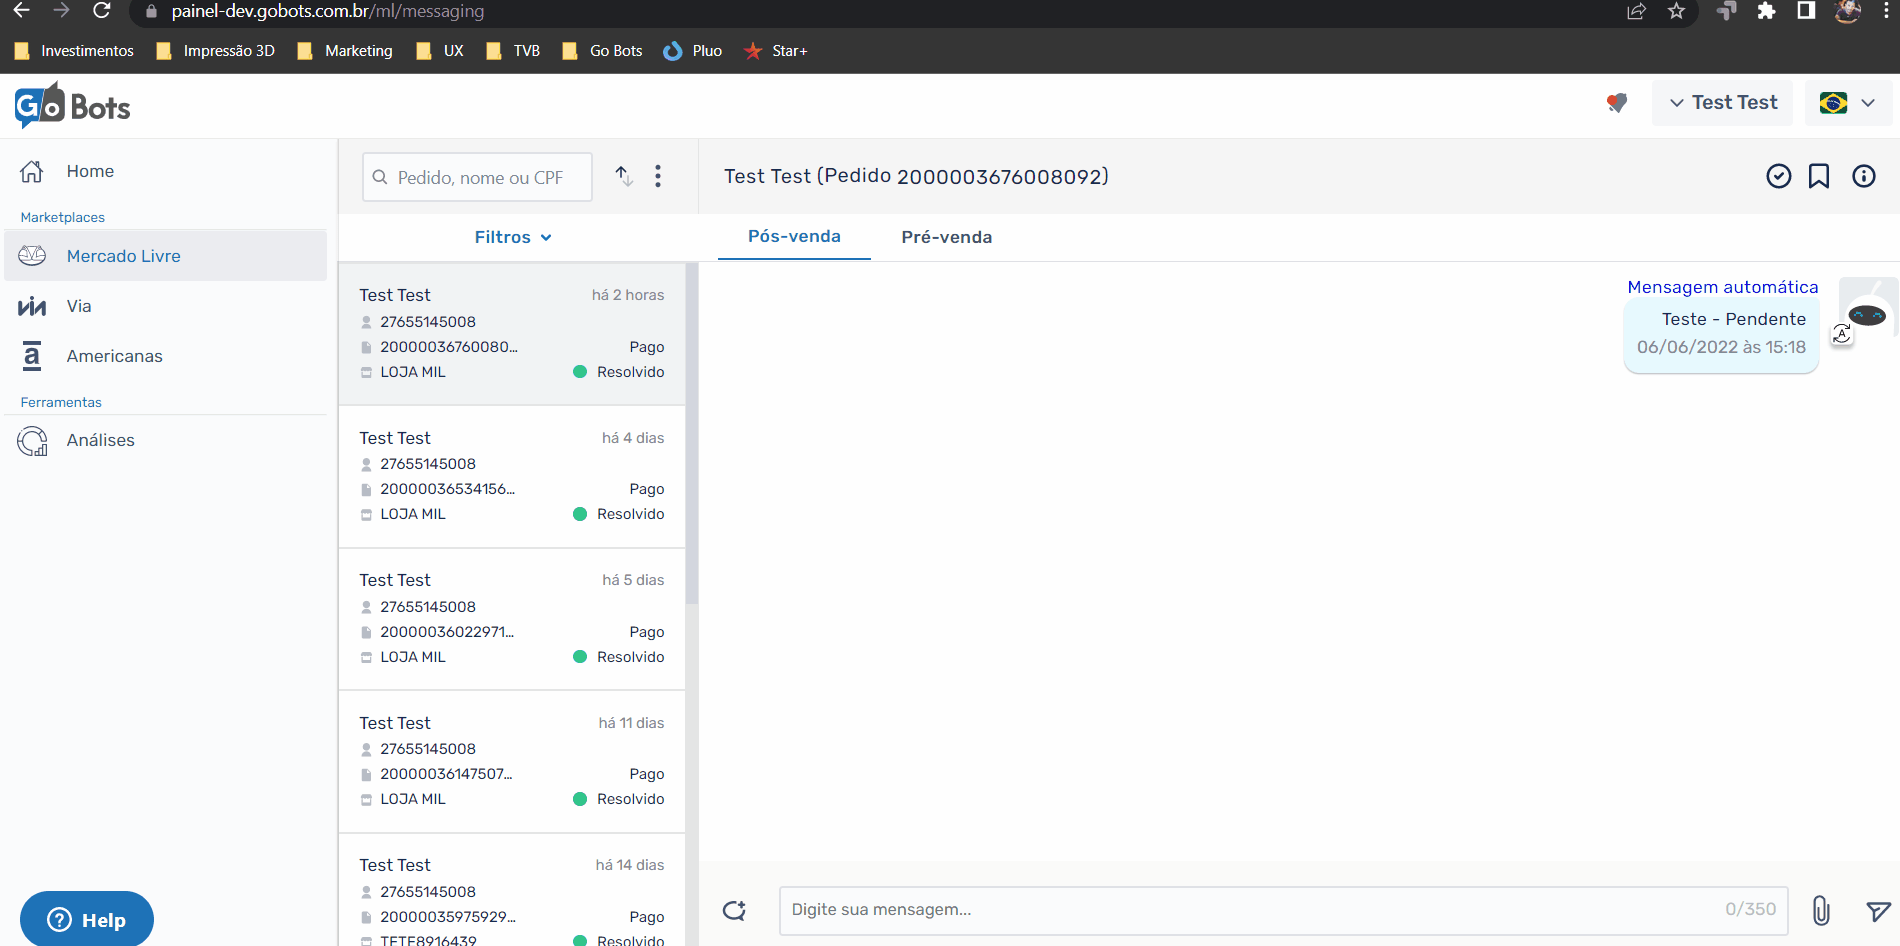Screen dimensions: 1900x946
Task: Open the Pluo bookmark
Action: pos(692,51)
